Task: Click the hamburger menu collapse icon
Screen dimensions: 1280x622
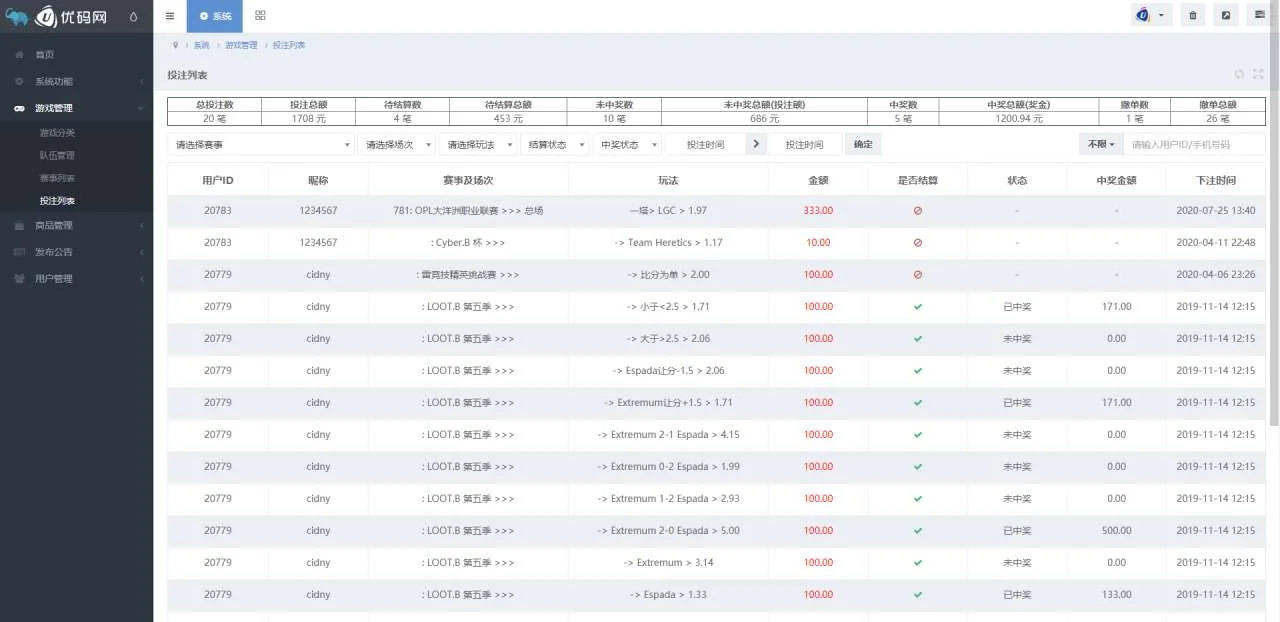Action: [x=170, y=16]
